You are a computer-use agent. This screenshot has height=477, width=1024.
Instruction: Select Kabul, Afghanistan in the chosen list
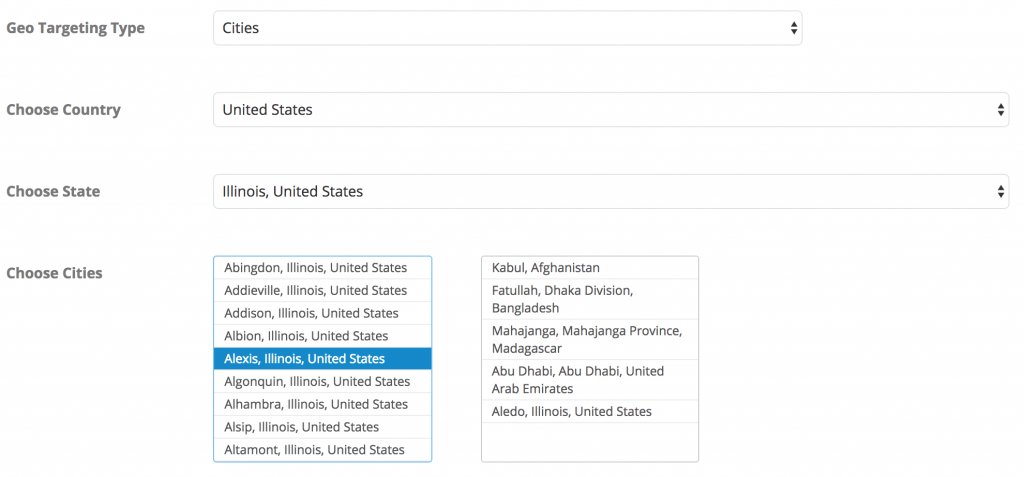(546, 268)
